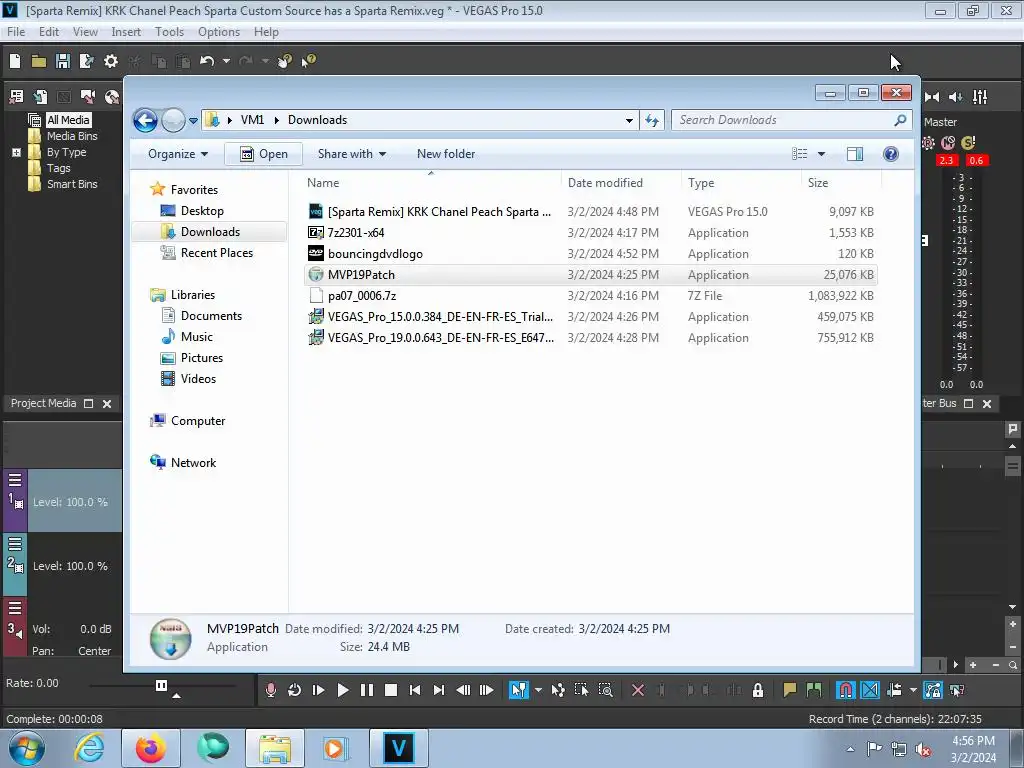Select Desktop under Favorites
1024x768 pixels.
point(202,212)
